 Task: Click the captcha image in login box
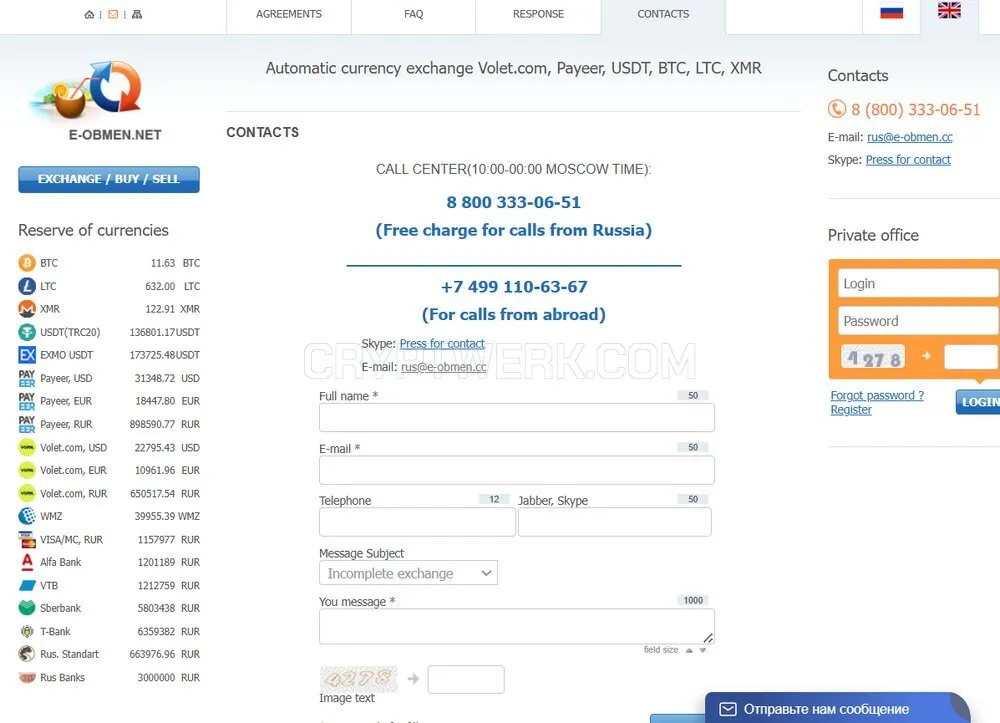click(x=873, y=357)
